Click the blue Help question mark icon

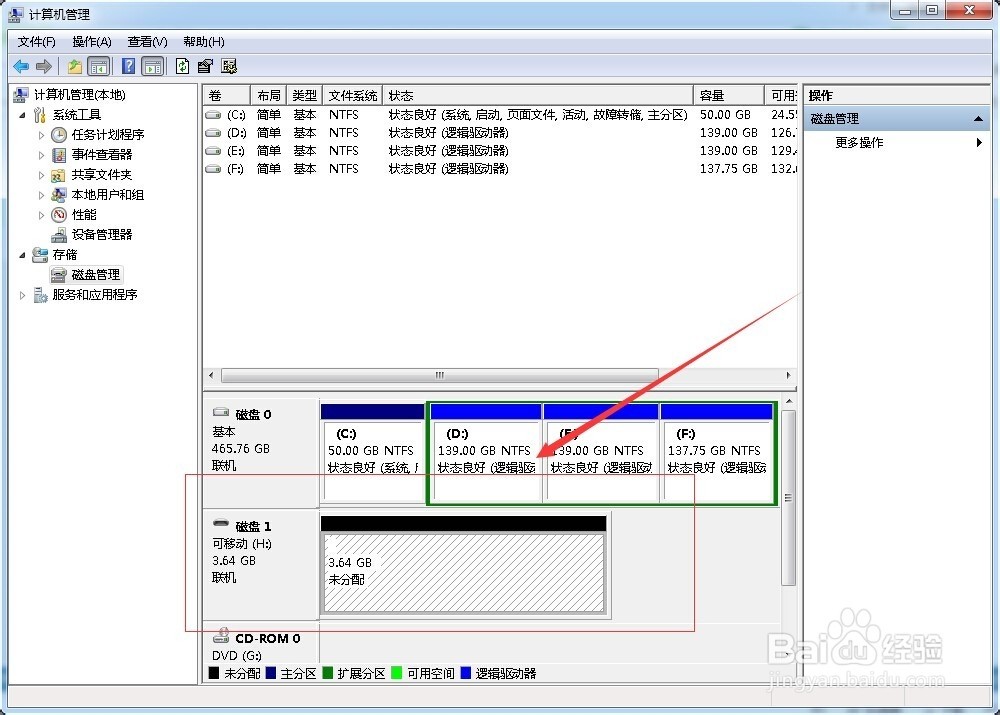128,66
